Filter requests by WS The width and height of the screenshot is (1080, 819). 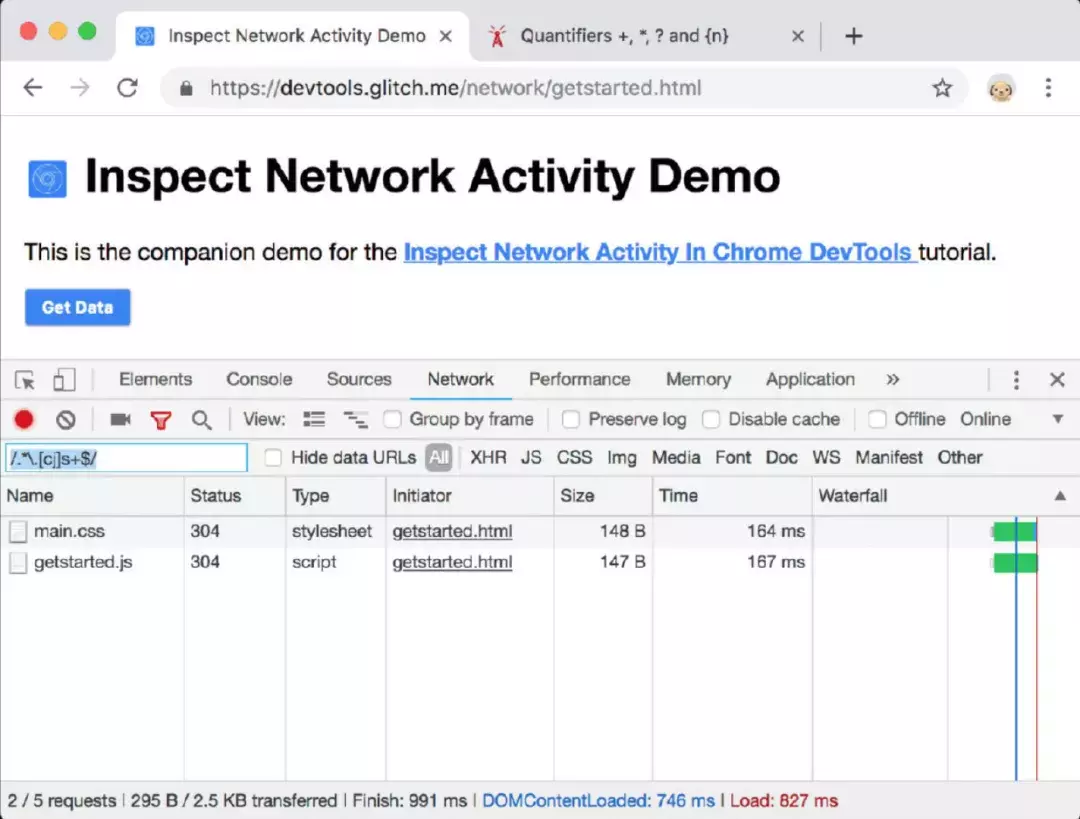826,457
